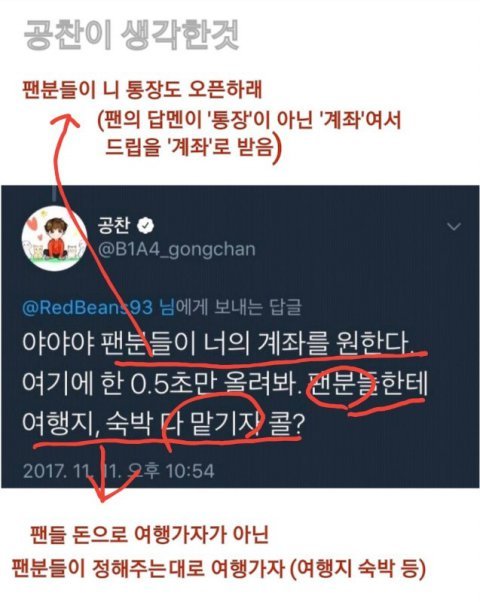This screenshot has height=602, width=480.
Task: Click the red-circled word 팬분들
Action: click(342, 384)
